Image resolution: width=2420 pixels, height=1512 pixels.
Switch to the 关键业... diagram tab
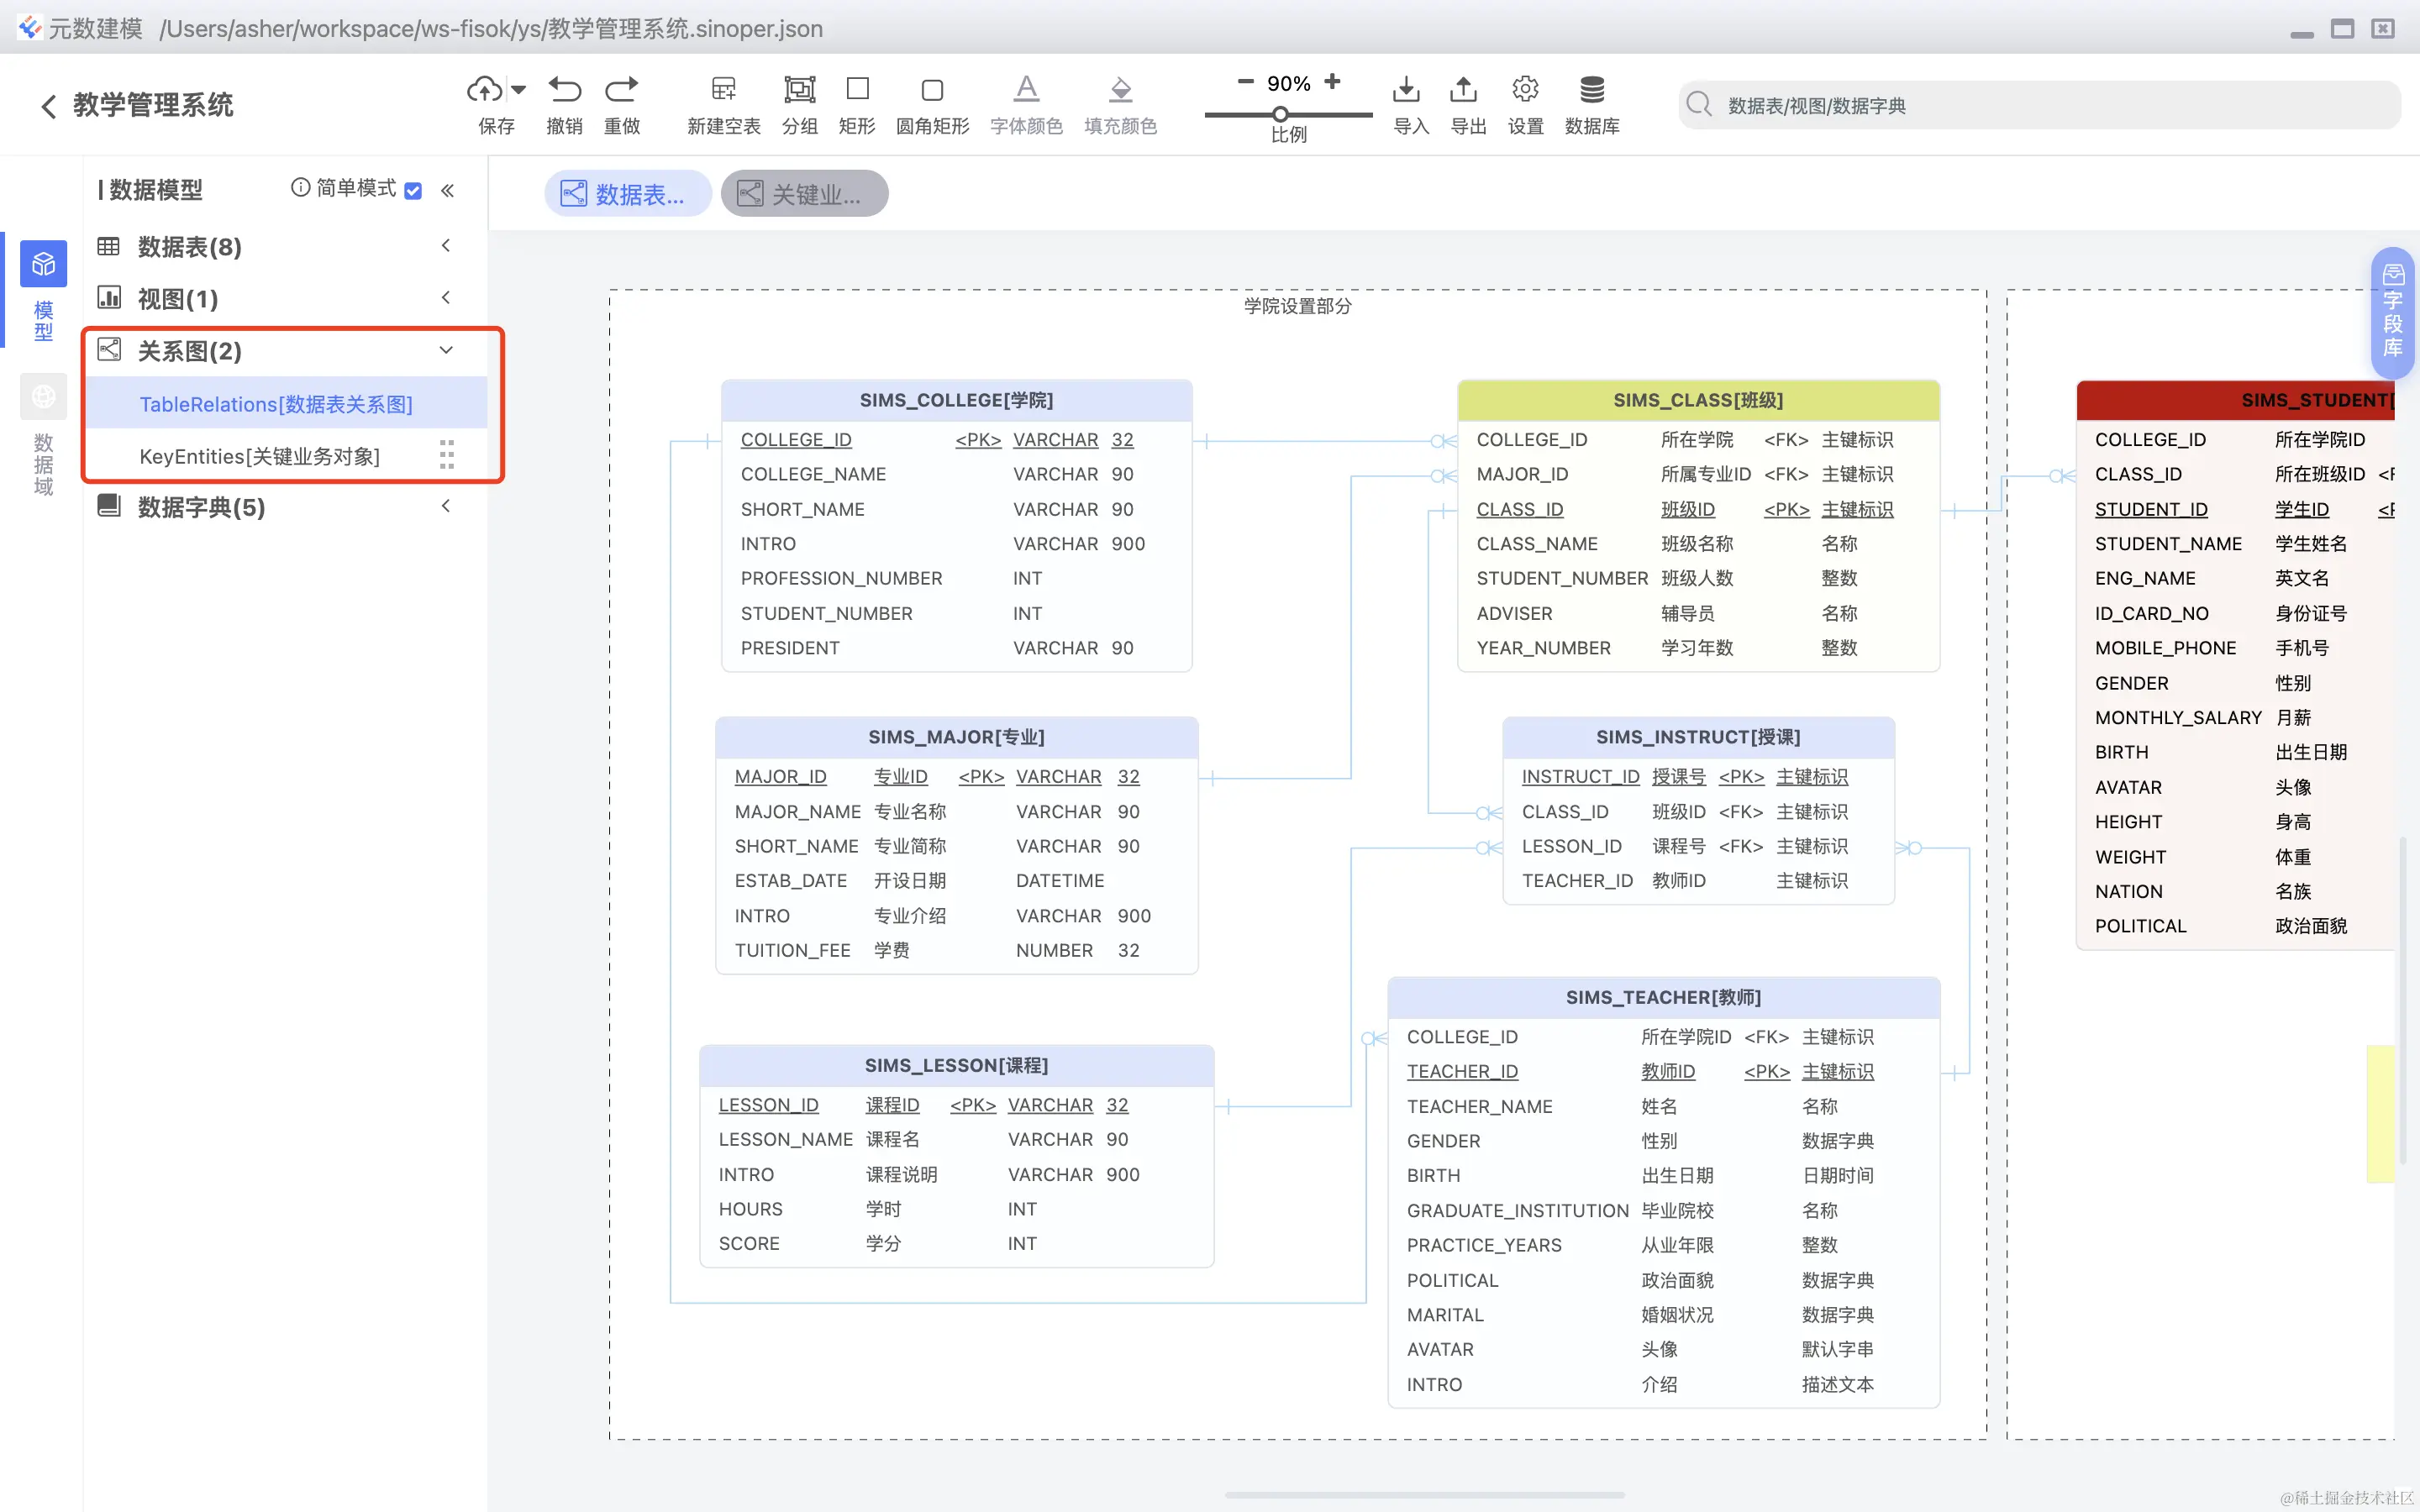point(804,194)
